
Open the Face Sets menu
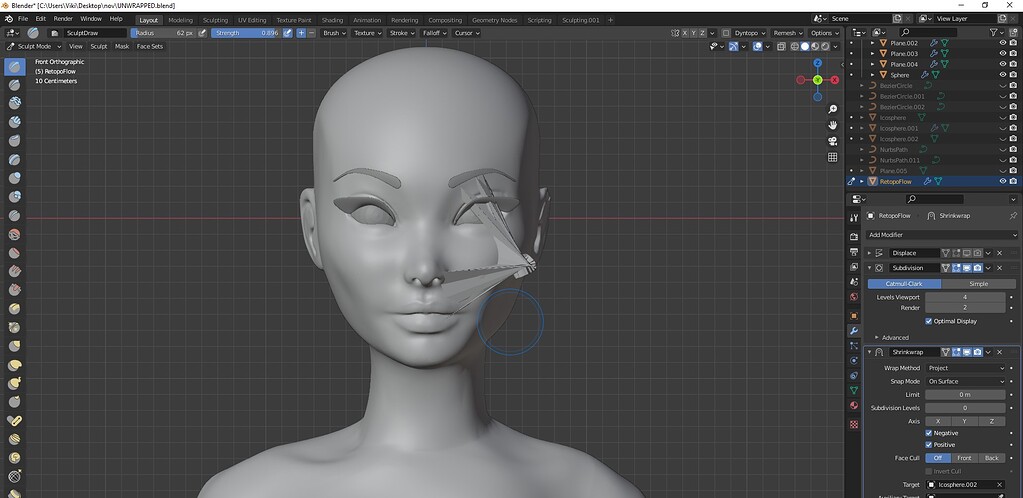(x=149, y=46)
